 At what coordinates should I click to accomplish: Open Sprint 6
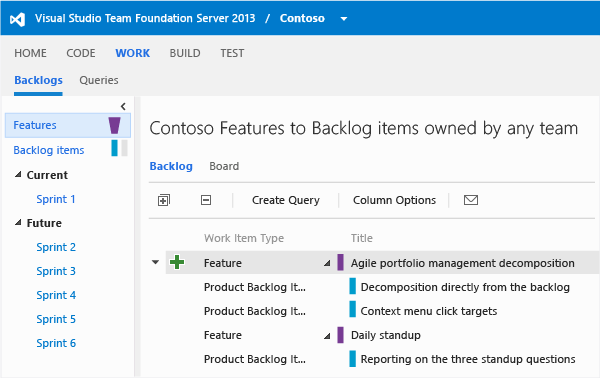(56, 343)
